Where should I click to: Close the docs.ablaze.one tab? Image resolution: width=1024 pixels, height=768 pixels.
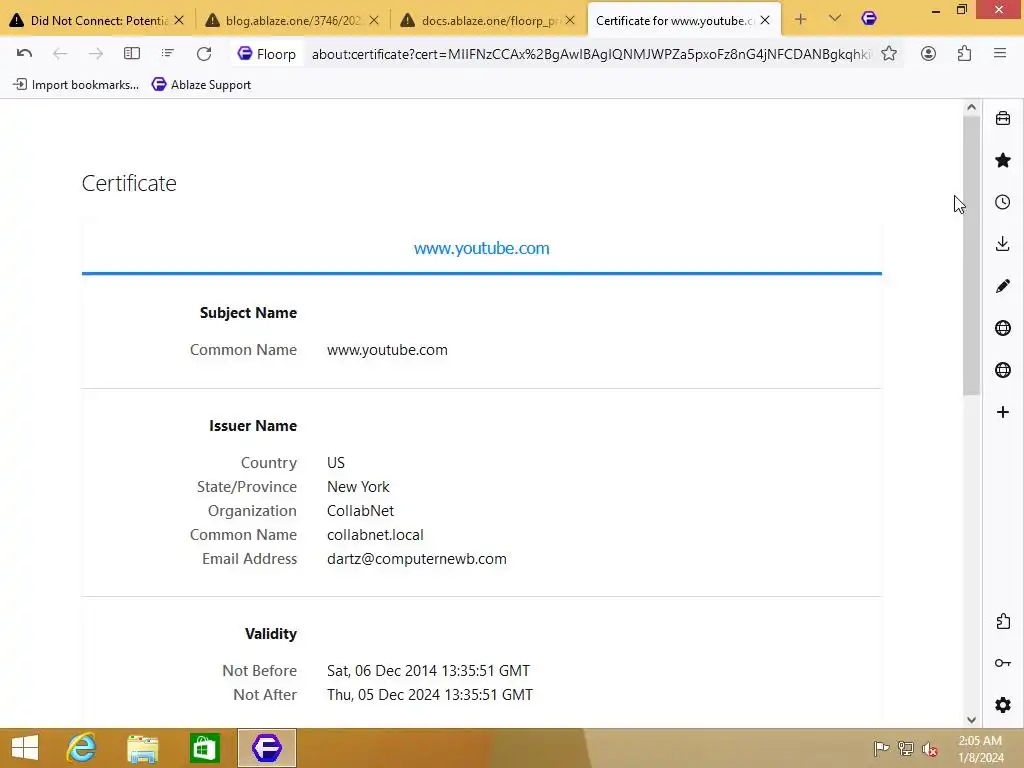(x=570, y=20)
